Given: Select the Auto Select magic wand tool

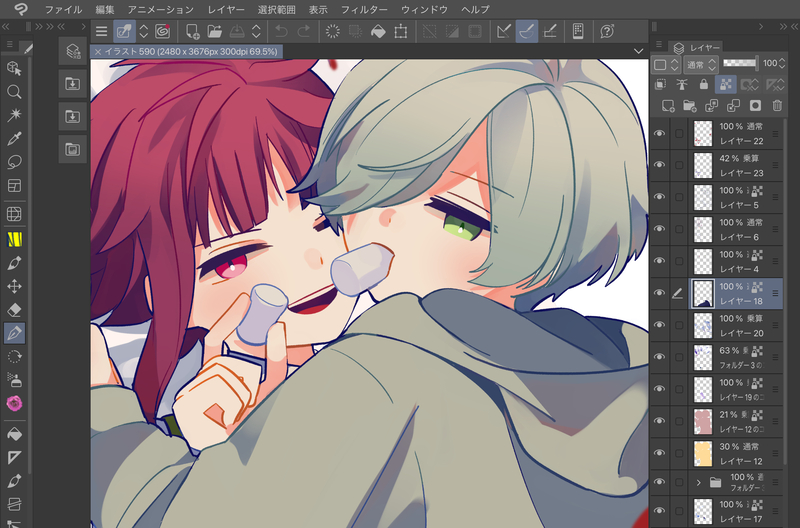Looking at the screenshot, I should (14, 115).
